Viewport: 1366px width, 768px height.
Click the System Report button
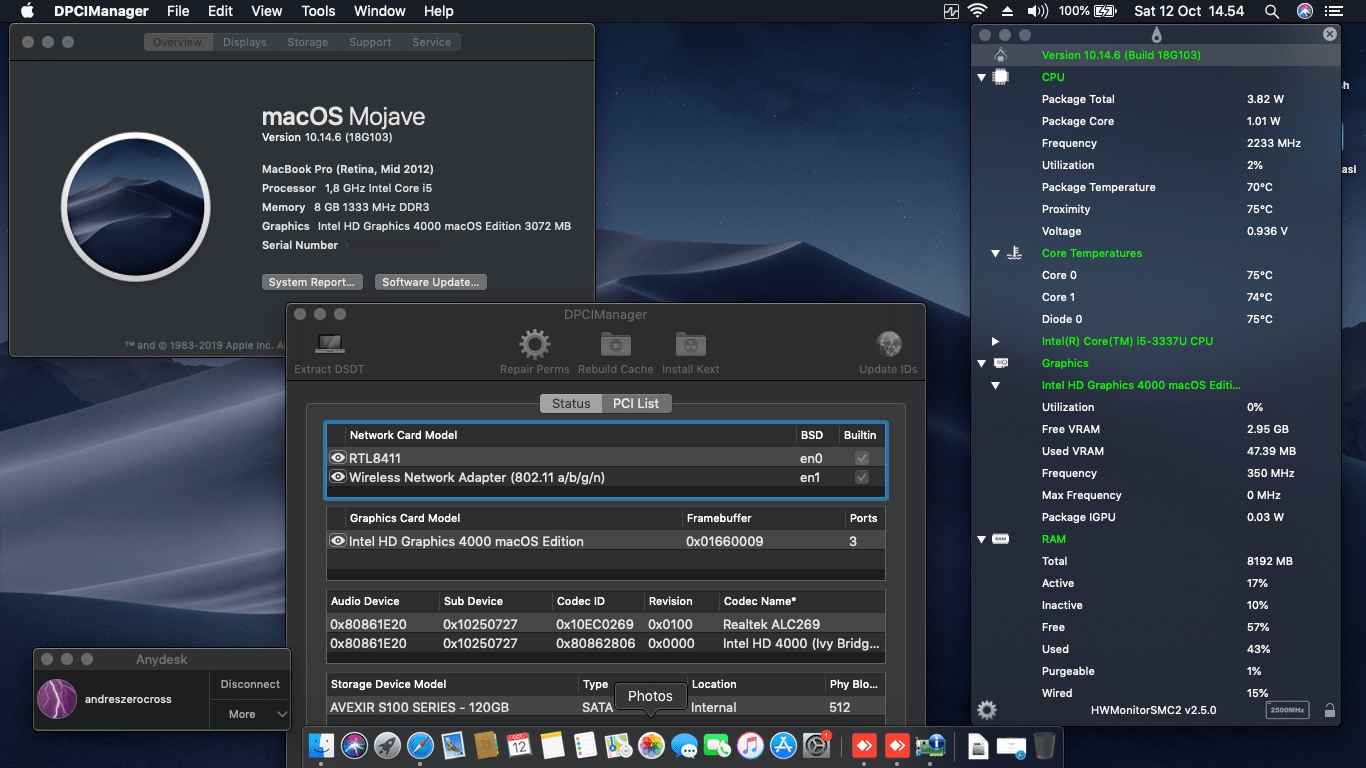(312, 282)
